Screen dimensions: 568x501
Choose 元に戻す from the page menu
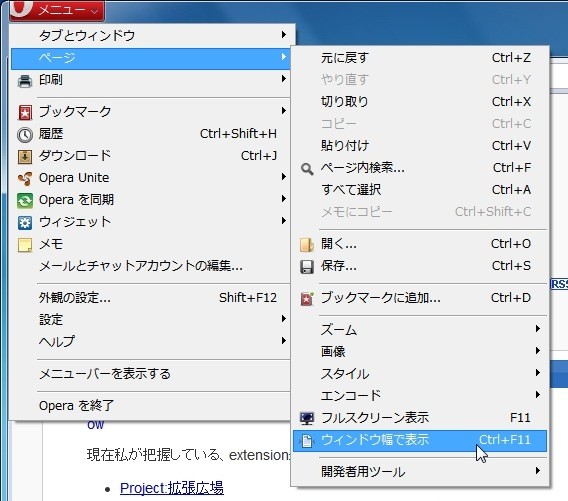[x=420, y=58]
